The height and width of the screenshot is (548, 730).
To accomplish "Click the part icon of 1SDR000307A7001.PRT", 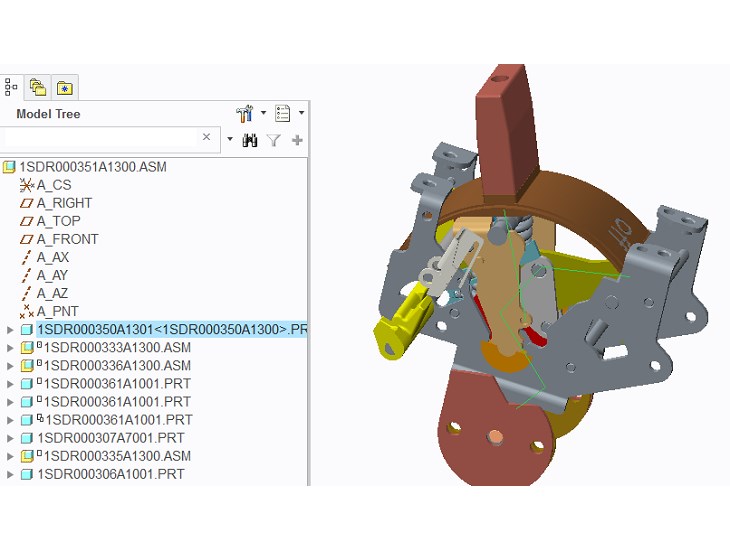I will (x=27, y=438).
